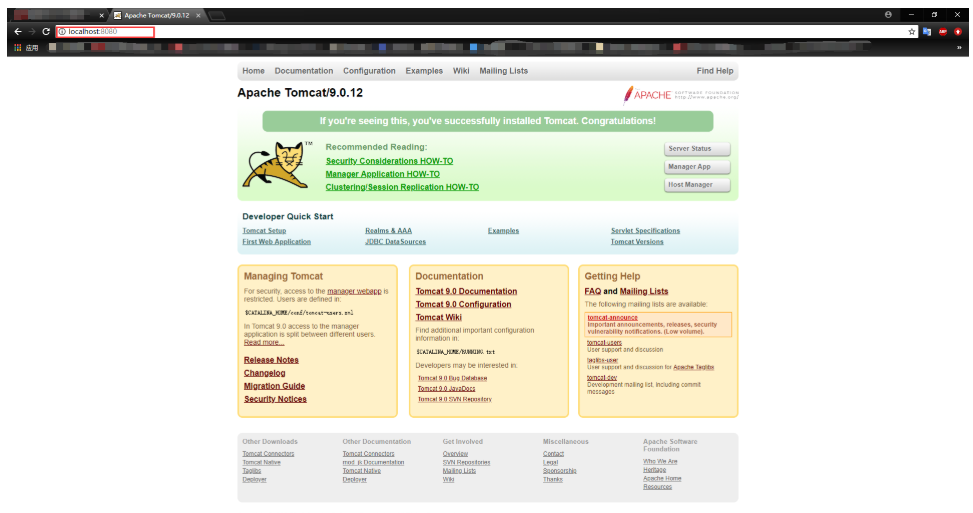Bookmark this page with the star icon
Image resolution: width=973 pixels, height=513 pixels.
point(912,32)
